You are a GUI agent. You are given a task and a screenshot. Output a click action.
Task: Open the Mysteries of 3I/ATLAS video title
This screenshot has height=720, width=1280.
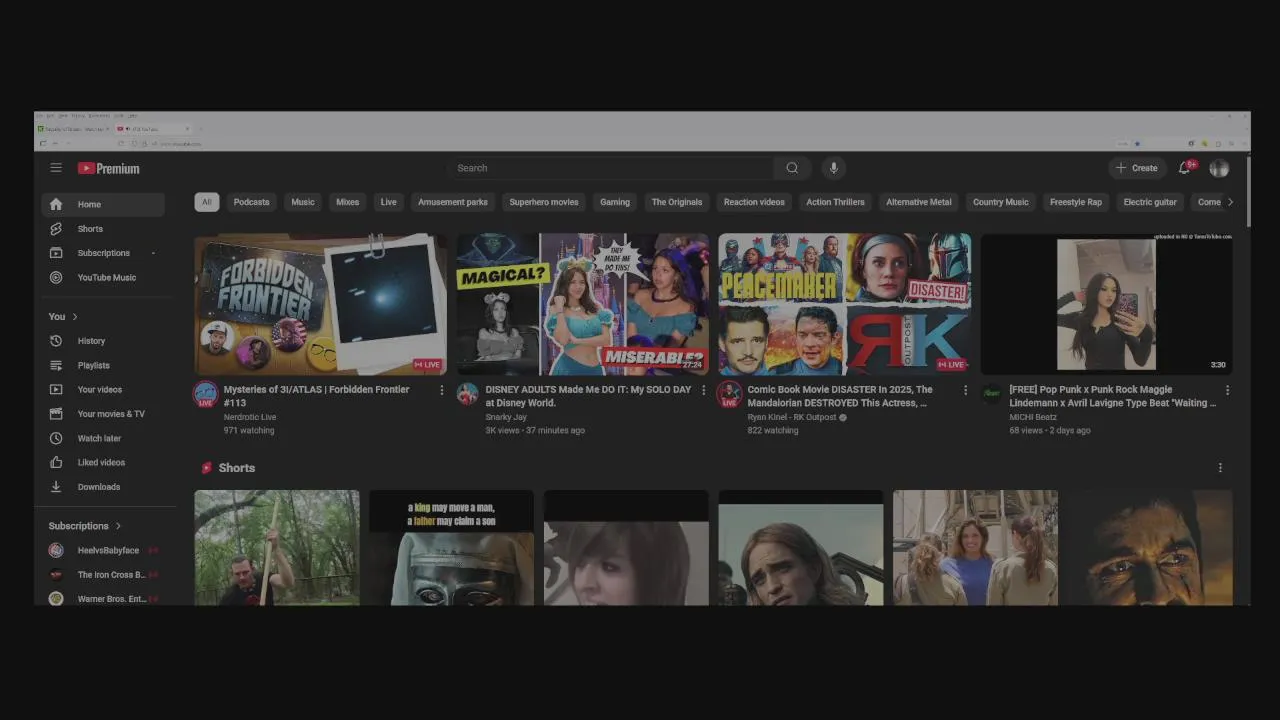coord(316,396)
